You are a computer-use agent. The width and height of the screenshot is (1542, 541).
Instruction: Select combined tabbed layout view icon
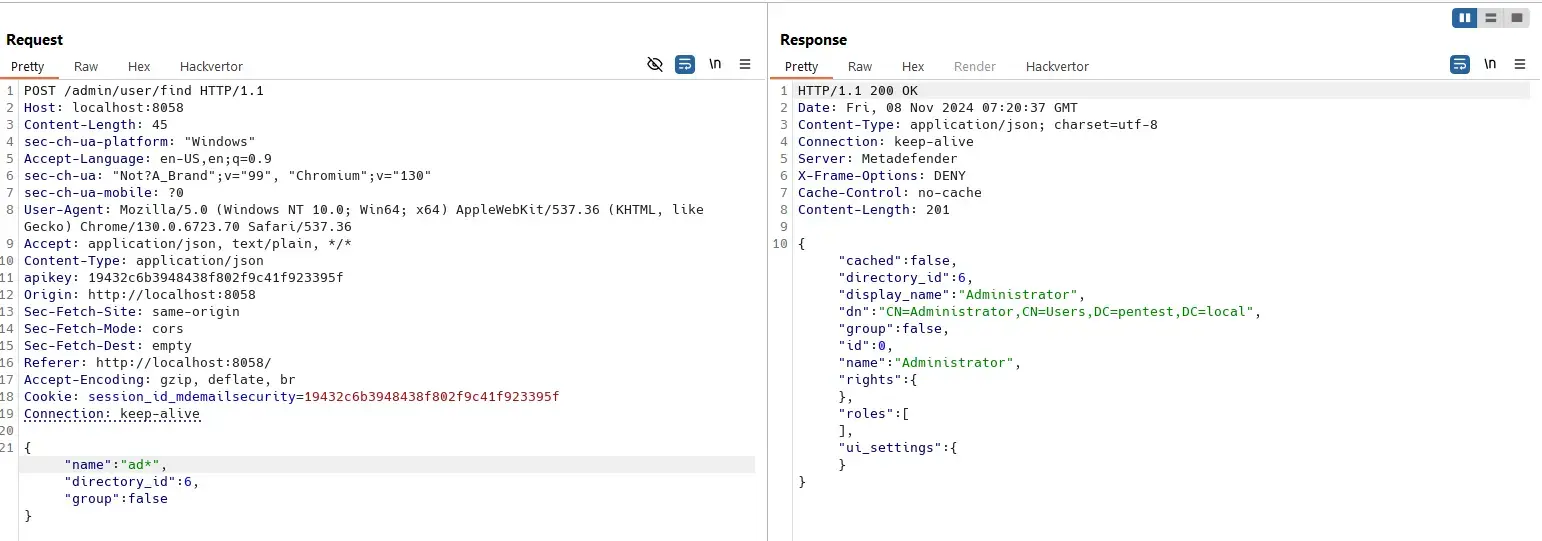coord(1517,18)
